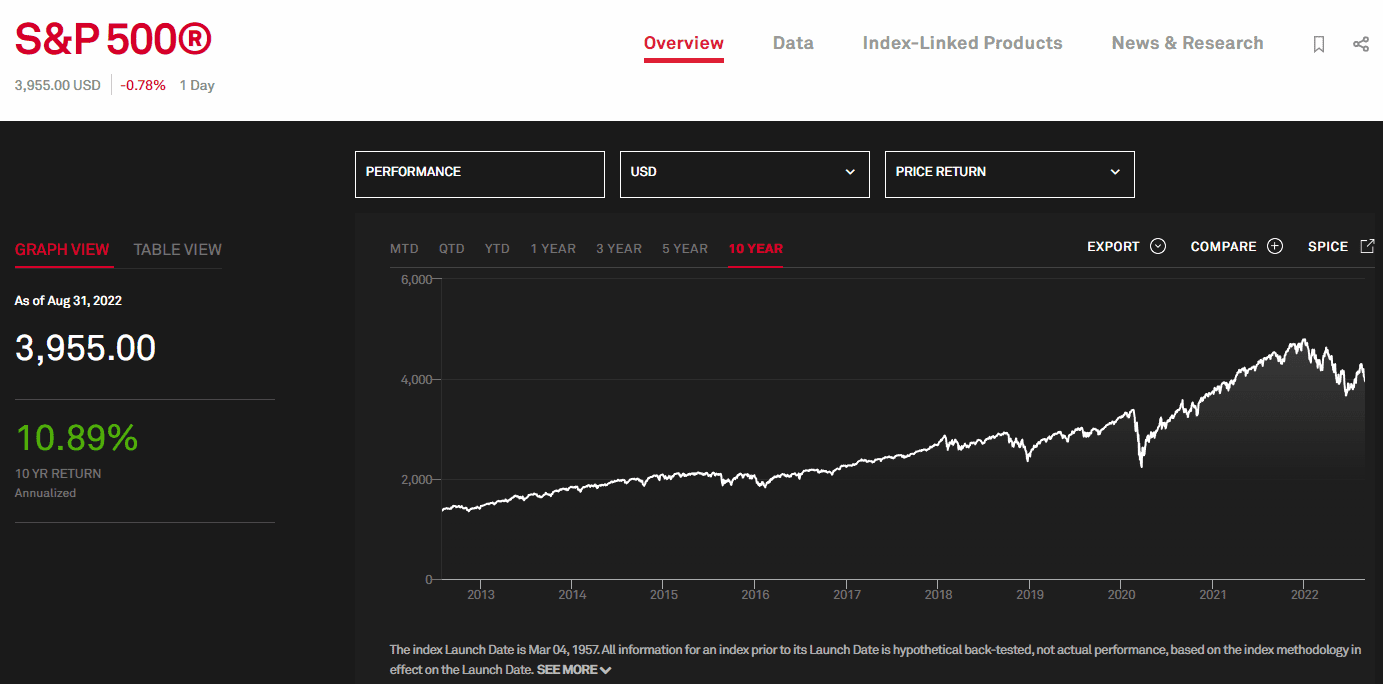View News & Research
The height and width of the screenshot is (684, 1383).
pyautogui.click(x=1187, y=43)
